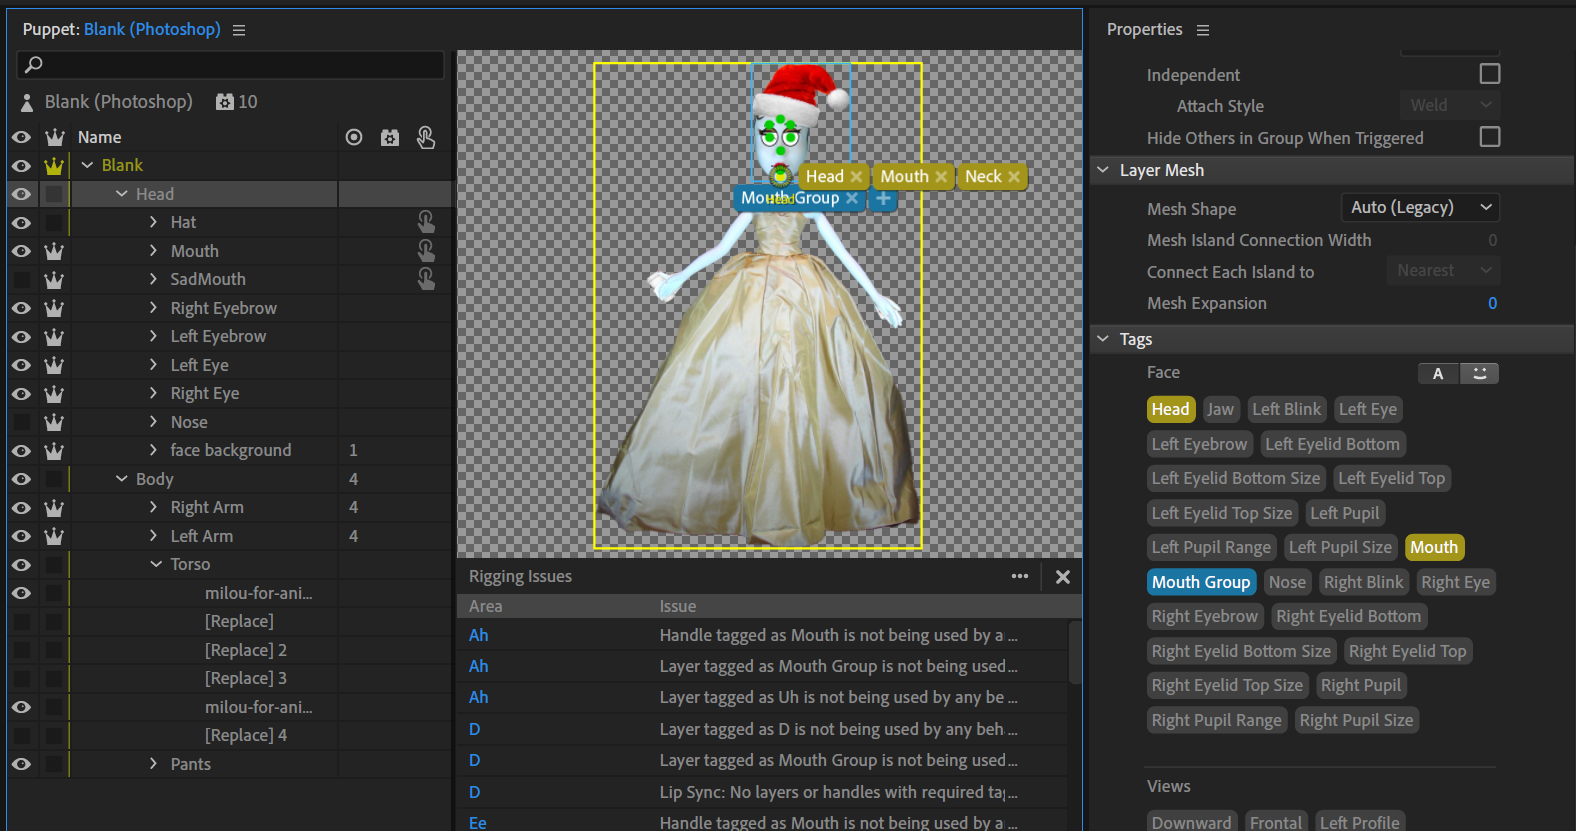Screen dimensions: 1576x831
Task: Click the puppet layer search field
Action: [230, 65]
